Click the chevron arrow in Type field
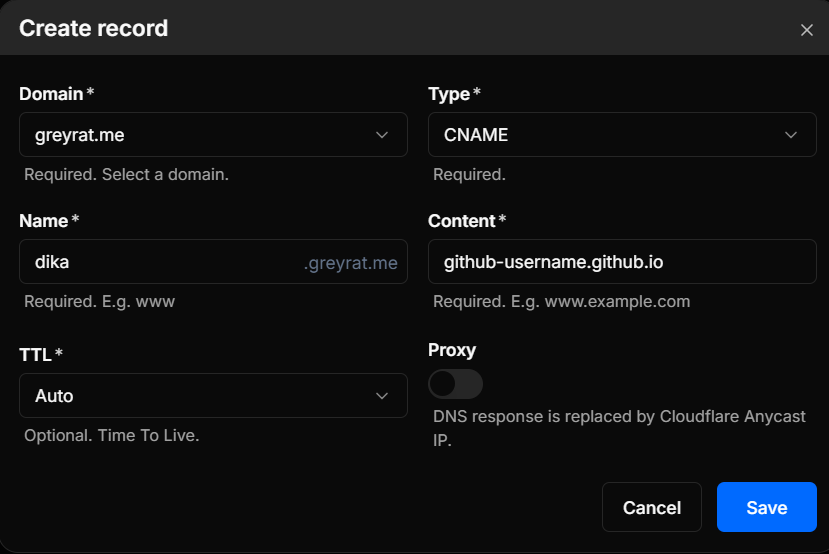 [791, 135]
